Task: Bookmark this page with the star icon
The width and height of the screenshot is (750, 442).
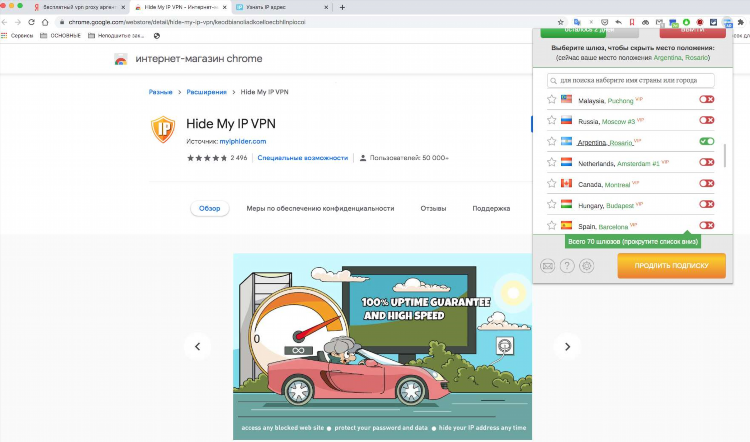Action: point(561,22)
